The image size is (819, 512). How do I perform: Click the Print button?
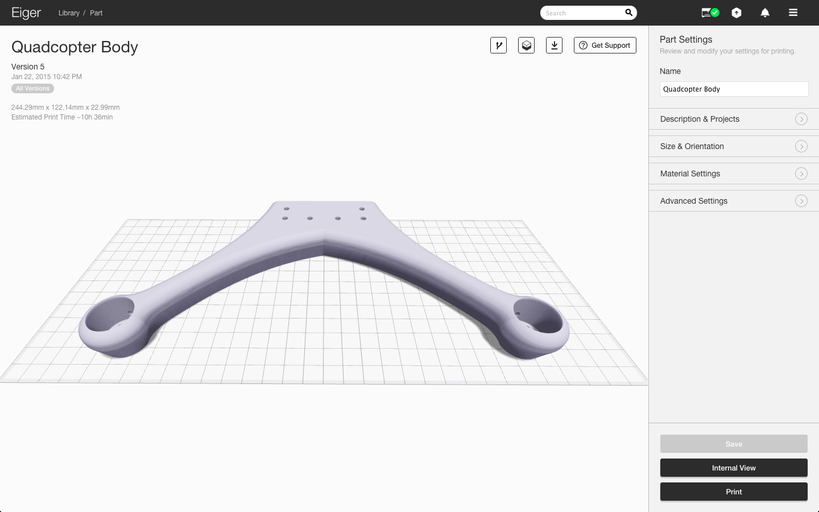pyautogui.click(x=733, y=492)
